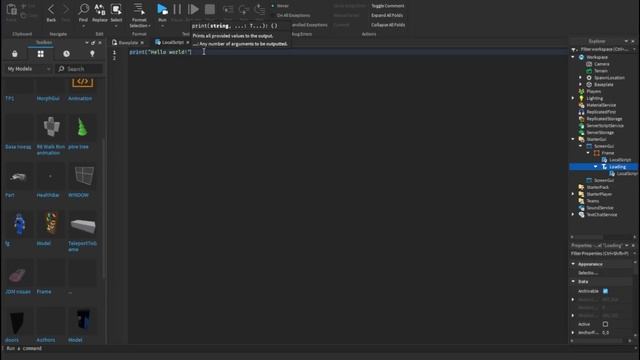This screenshot has width=640, height=360.
Task: Select Camera in Explorer
Action: coord(602,64)
